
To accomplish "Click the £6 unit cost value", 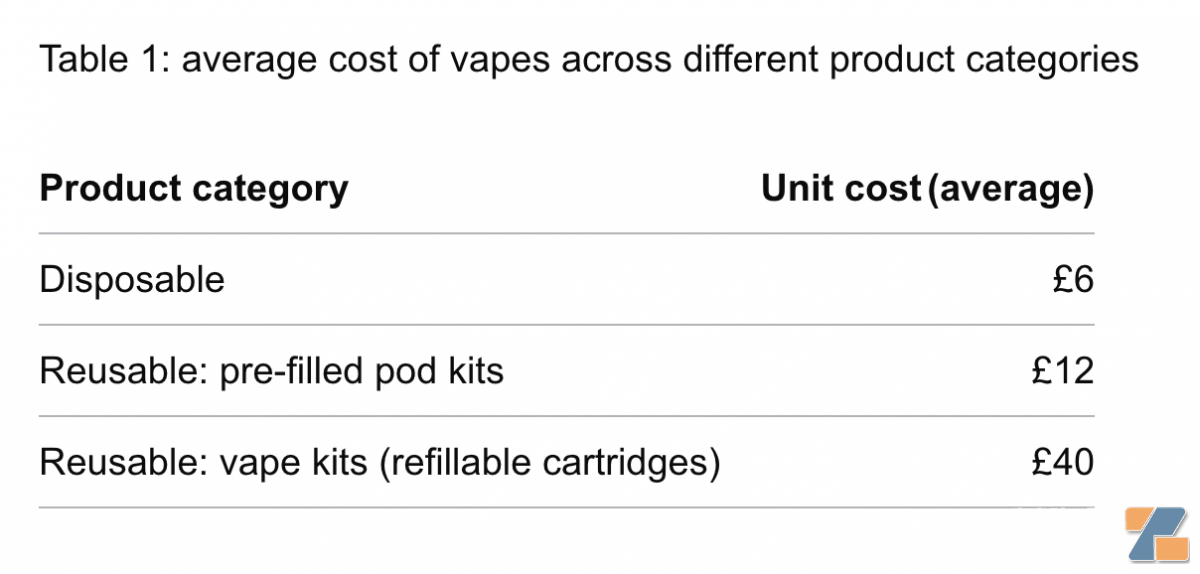I will pos(1073,279).
